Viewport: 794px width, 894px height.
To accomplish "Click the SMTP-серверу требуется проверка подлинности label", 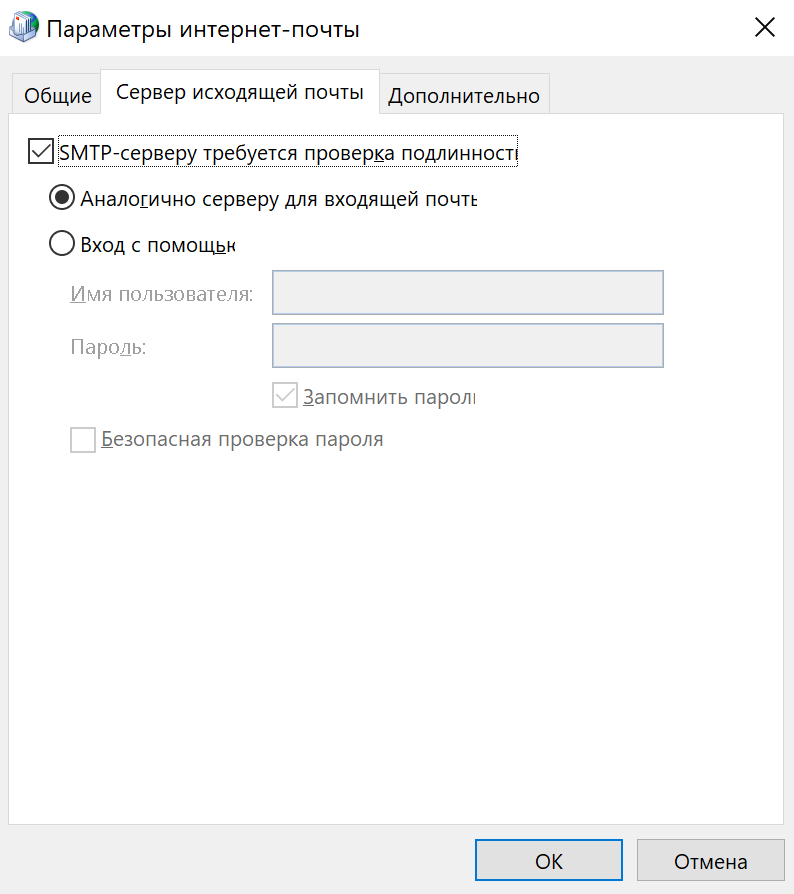I will click(288, 152).
